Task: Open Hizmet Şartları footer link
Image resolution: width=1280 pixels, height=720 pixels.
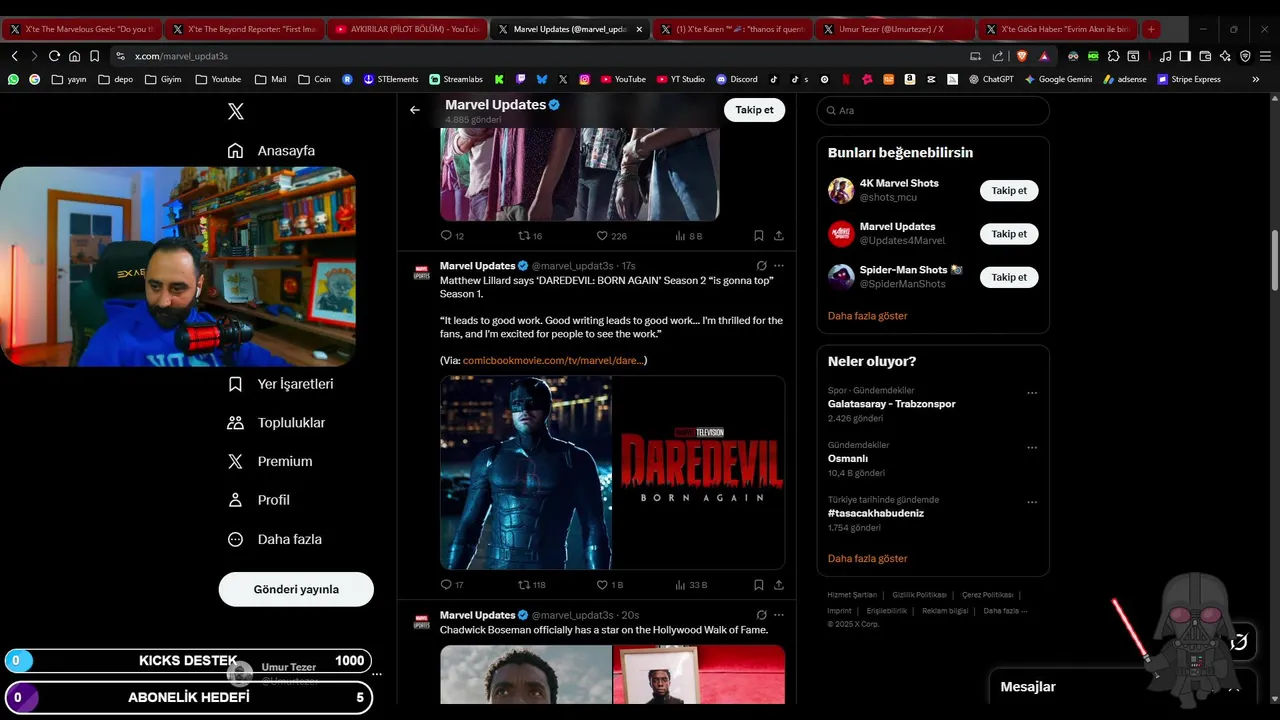Action: pyautogui.click(x=852, y=595)
